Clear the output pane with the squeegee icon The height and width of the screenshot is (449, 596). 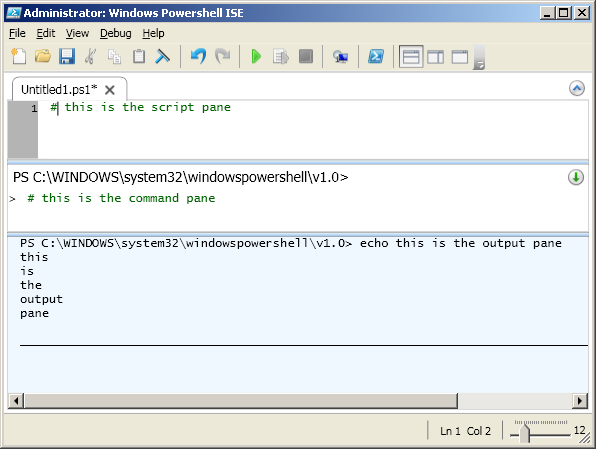163,56
